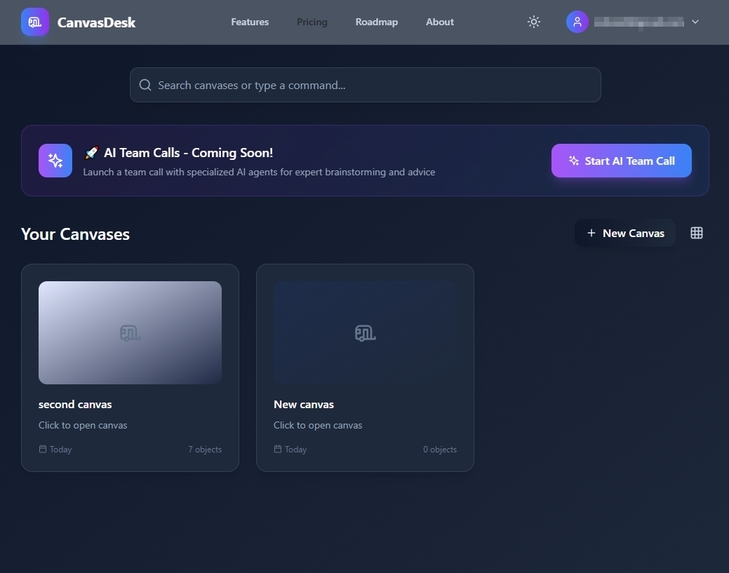Viewport: 729px width, 573px height.
Task: Click the 'Your Canvases' heading
Action: coord(75,234)
